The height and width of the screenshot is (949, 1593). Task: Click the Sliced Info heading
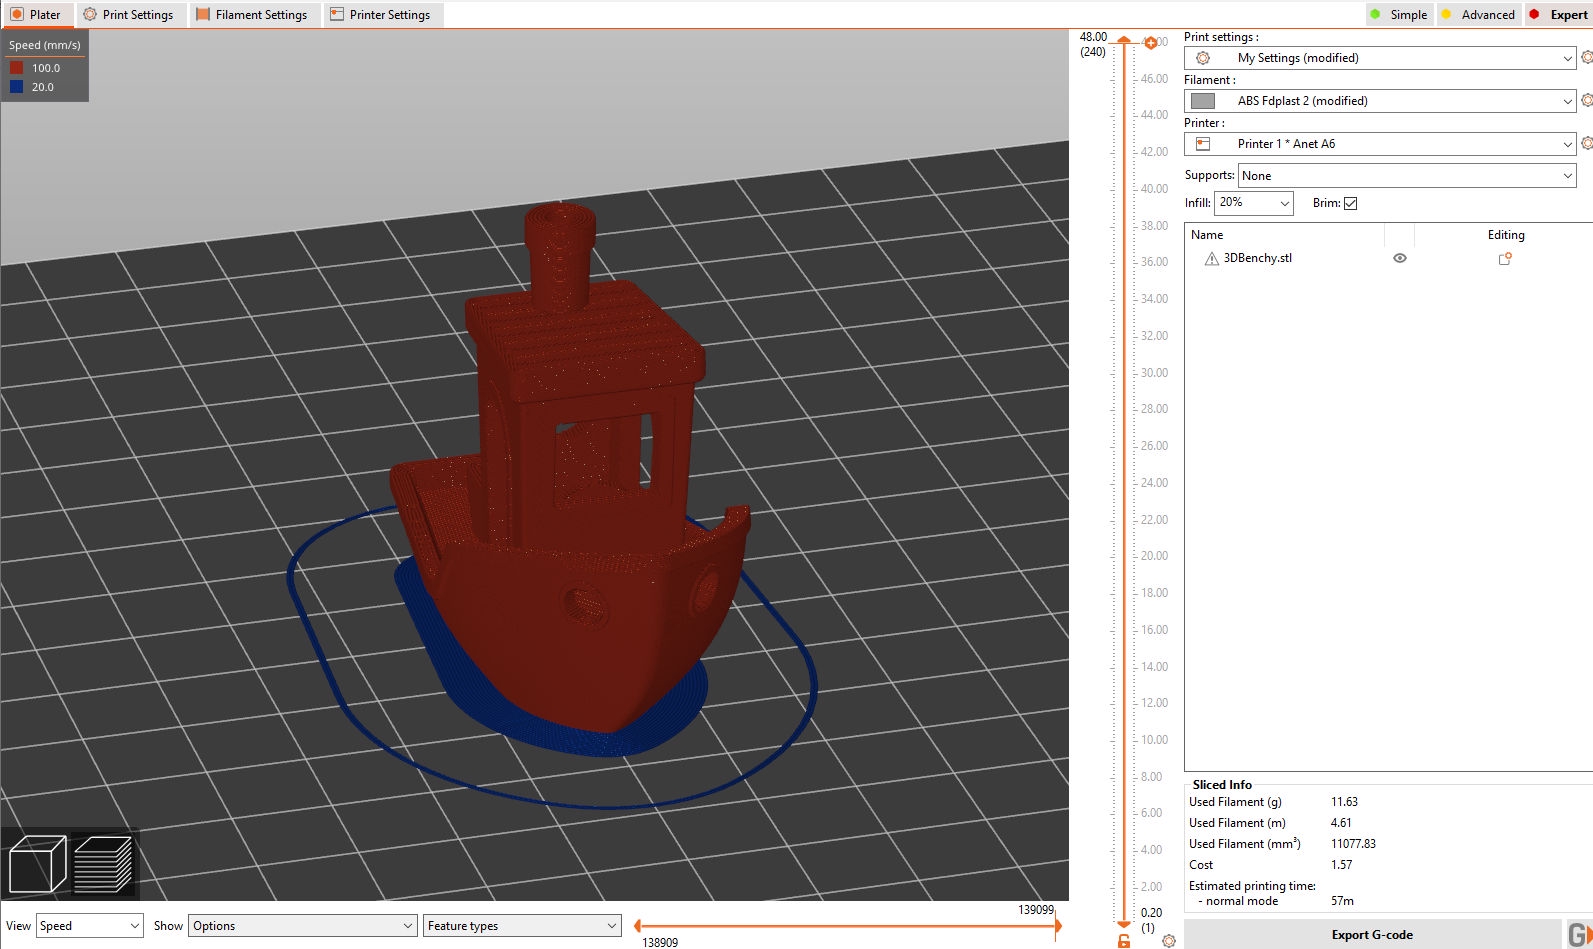(1222, 785)
